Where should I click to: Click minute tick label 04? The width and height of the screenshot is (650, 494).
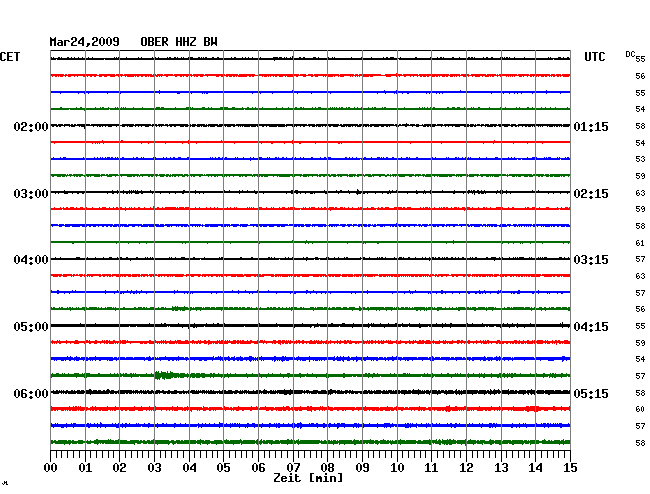189,468
